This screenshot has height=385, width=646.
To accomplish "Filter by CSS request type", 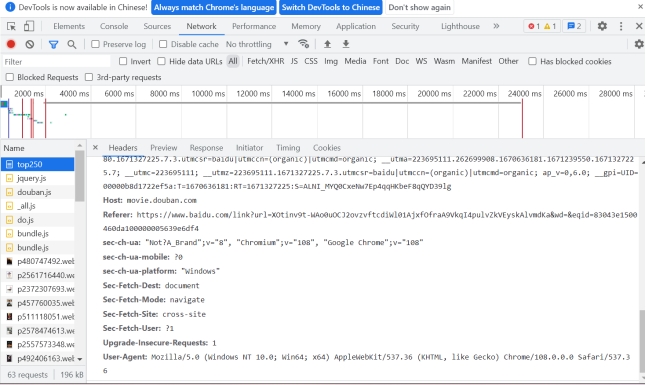I will pos(311,61).
